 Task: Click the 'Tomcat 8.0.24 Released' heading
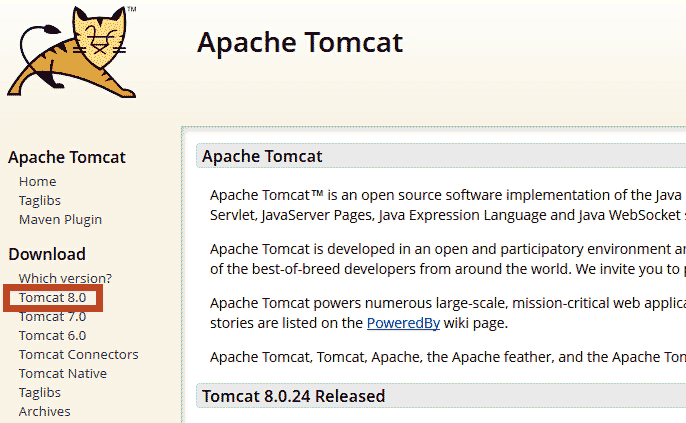(293, 396)
